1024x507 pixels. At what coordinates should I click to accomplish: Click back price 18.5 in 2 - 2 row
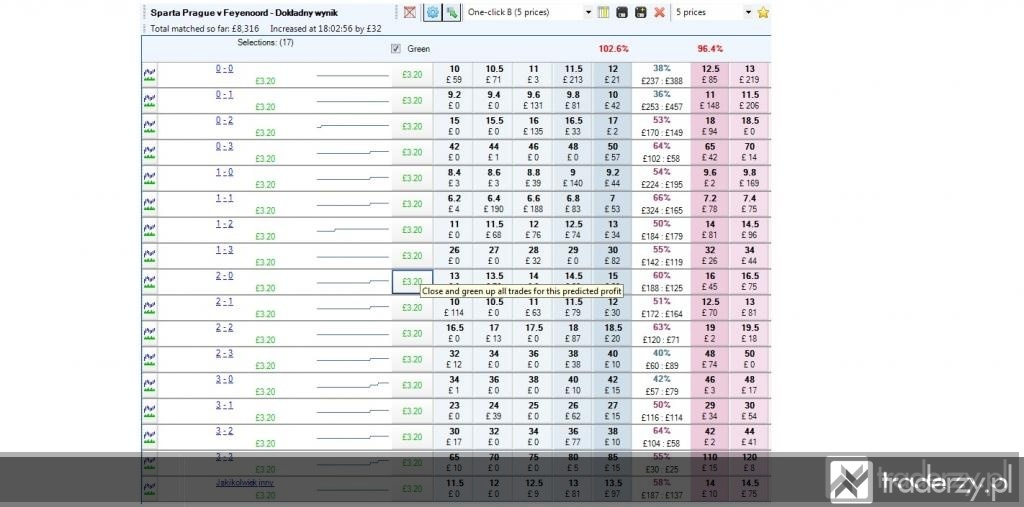click(x=613, y=333)
